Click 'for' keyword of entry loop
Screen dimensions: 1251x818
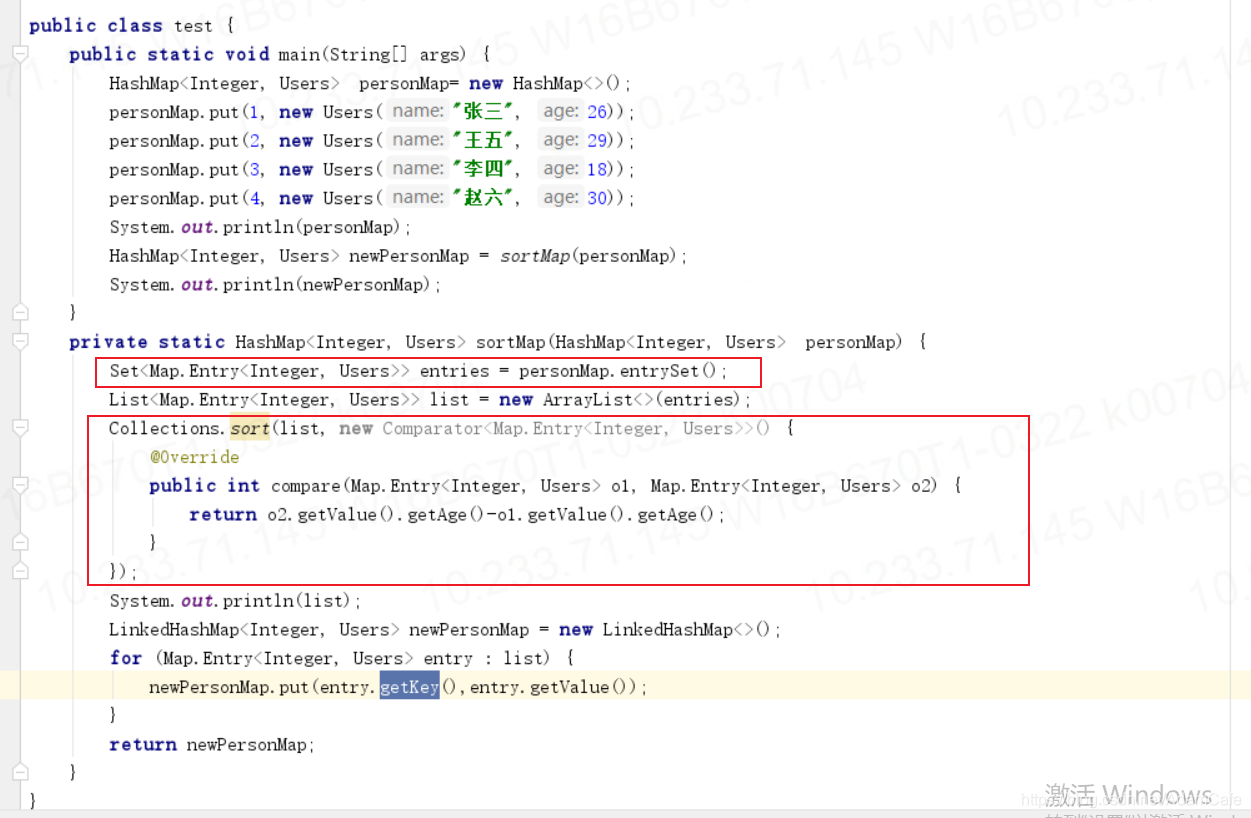point(126,658)
